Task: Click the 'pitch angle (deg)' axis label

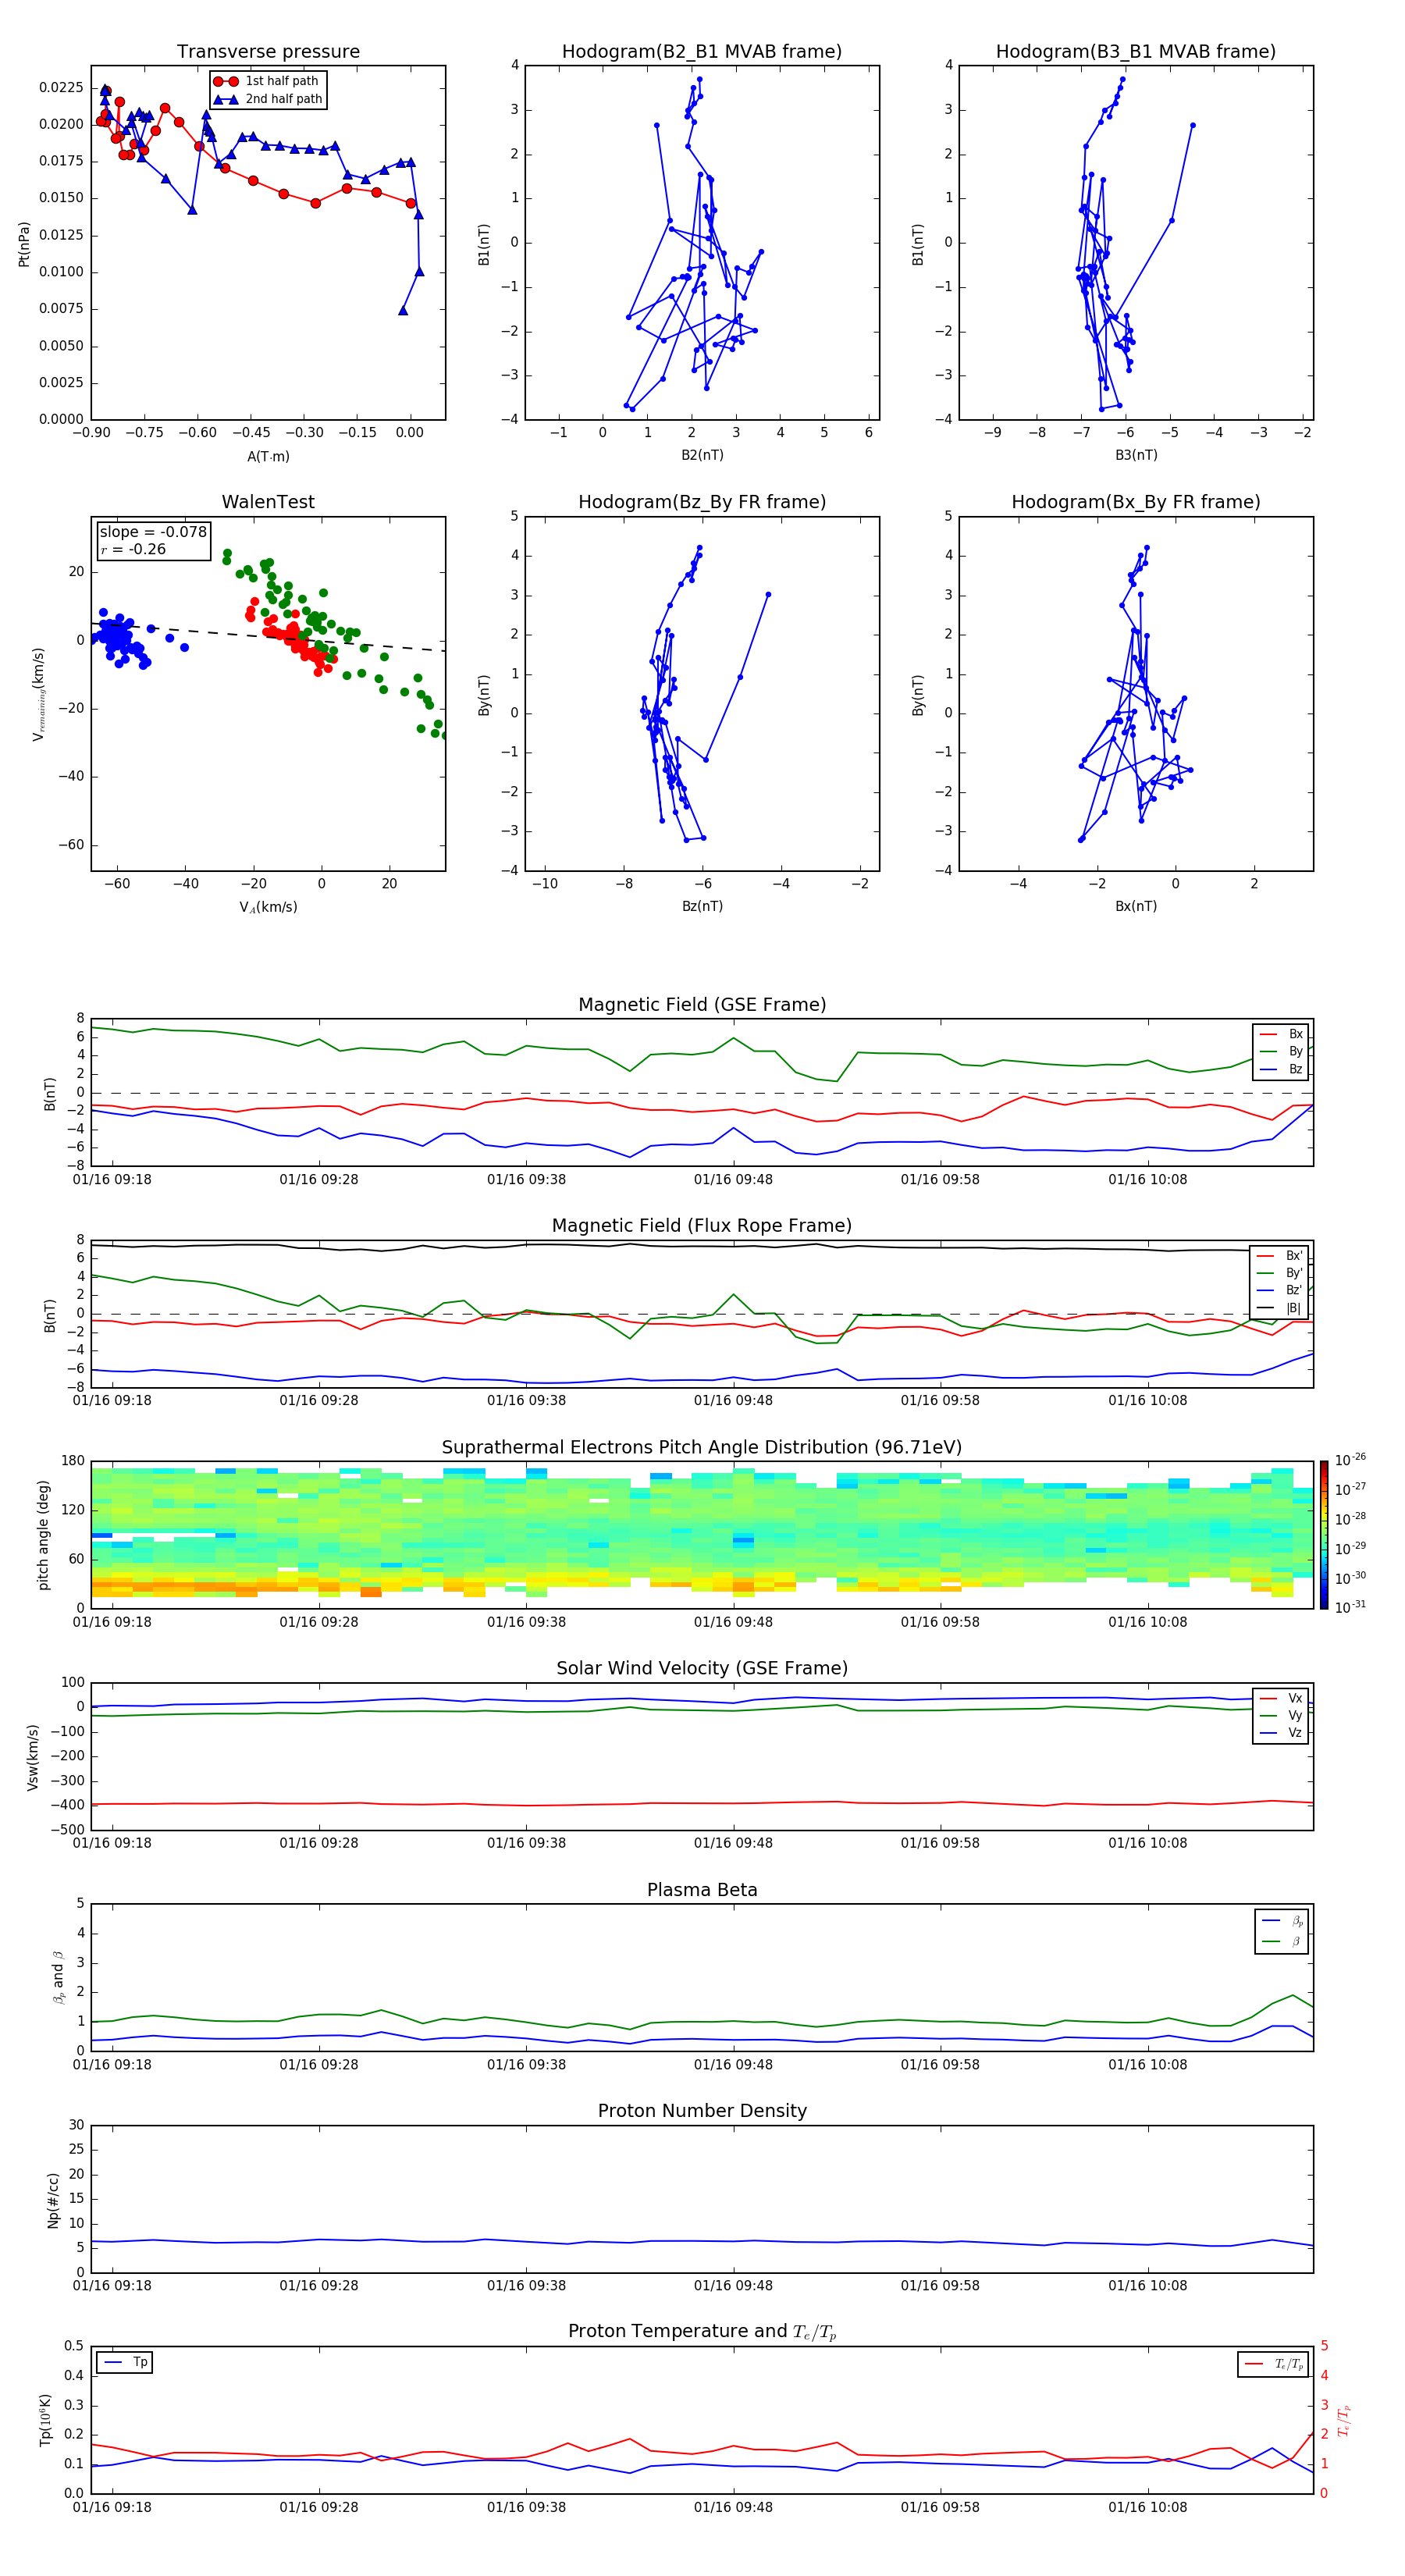Action: (x=43, y=1535)
